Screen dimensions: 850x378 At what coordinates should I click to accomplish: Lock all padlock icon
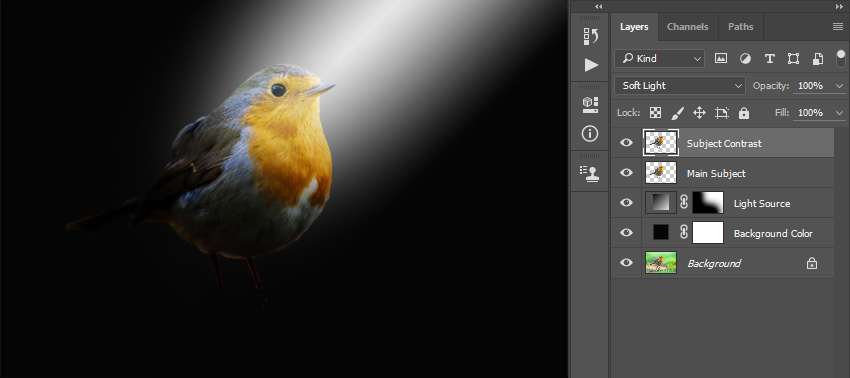744,113
